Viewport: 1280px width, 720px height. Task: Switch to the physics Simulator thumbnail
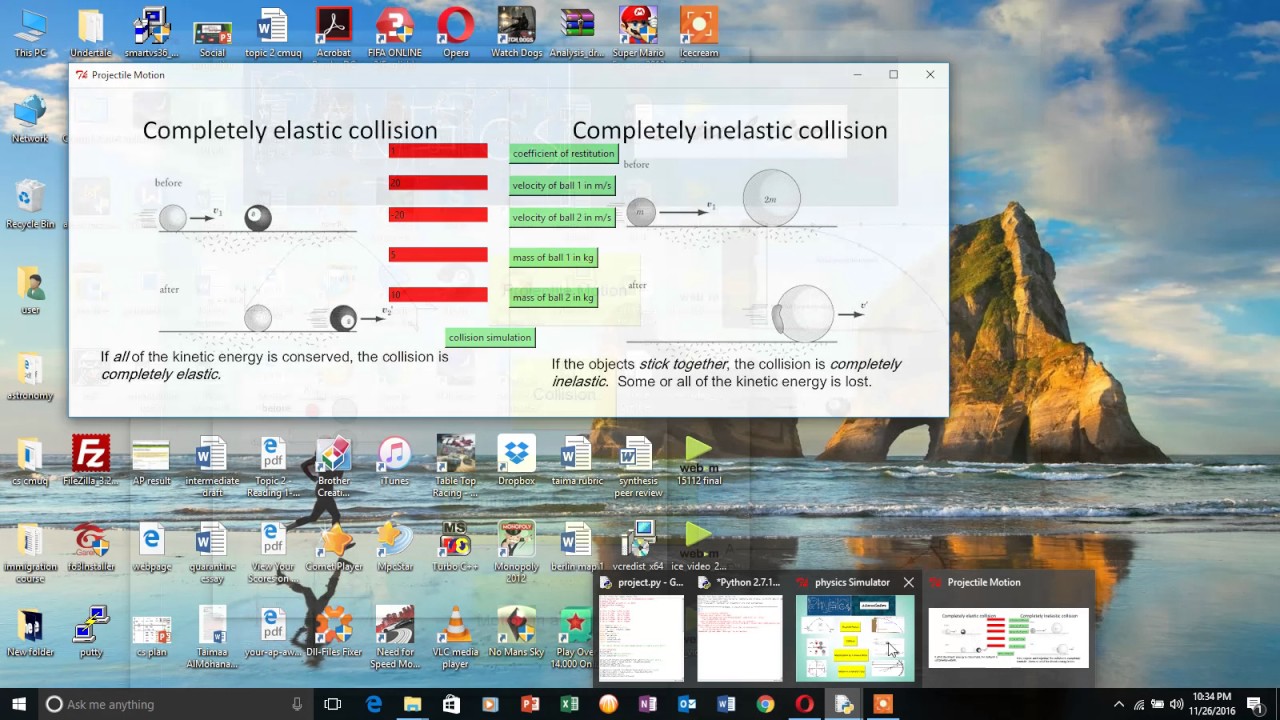coord(855,630)
